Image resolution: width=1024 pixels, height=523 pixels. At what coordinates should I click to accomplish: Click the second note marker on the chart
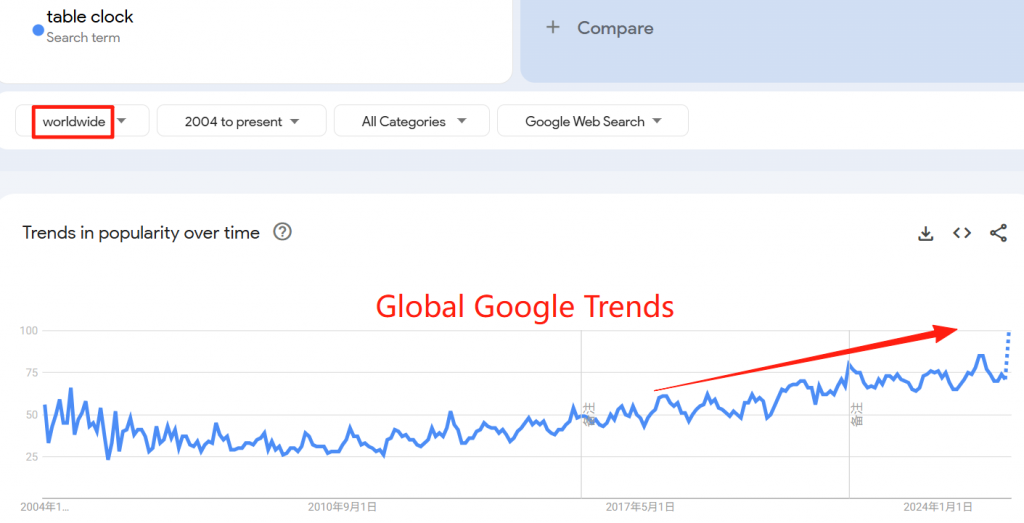[x=856, y=415]
